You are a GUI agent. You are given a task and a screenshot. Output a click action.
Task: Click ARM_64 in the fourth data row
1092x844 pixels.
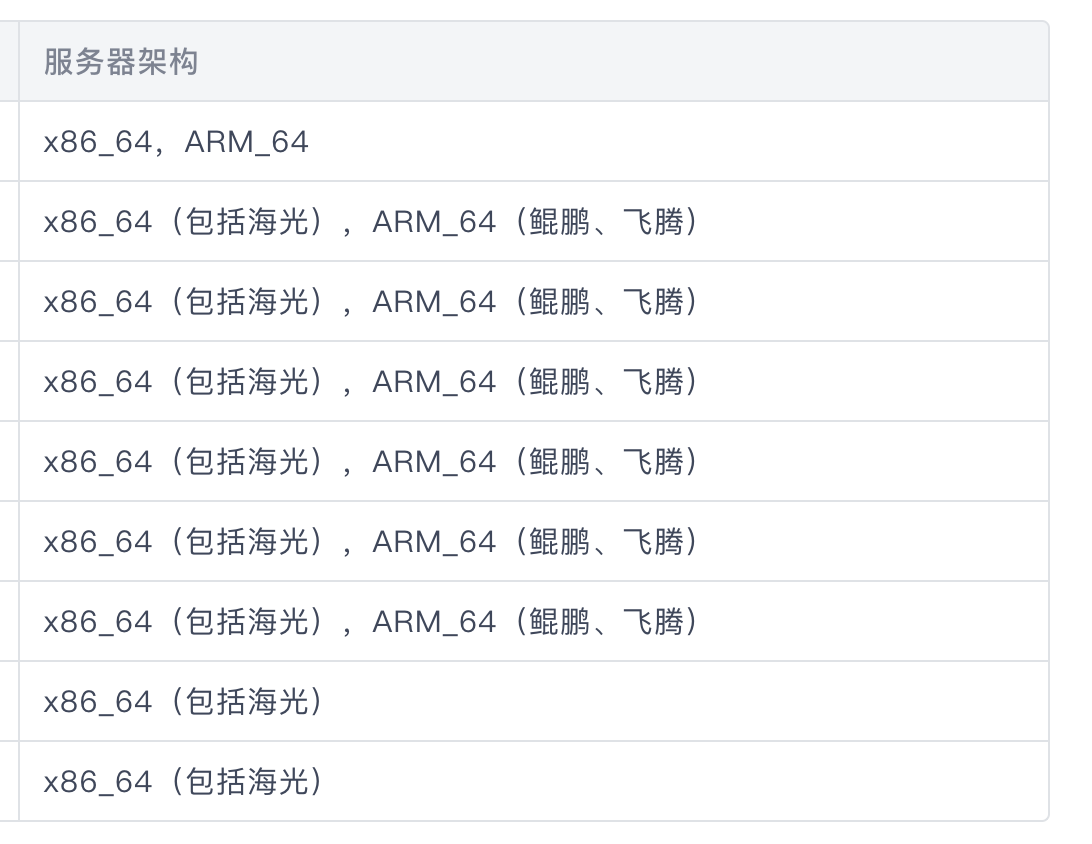[x=434, y=382]
